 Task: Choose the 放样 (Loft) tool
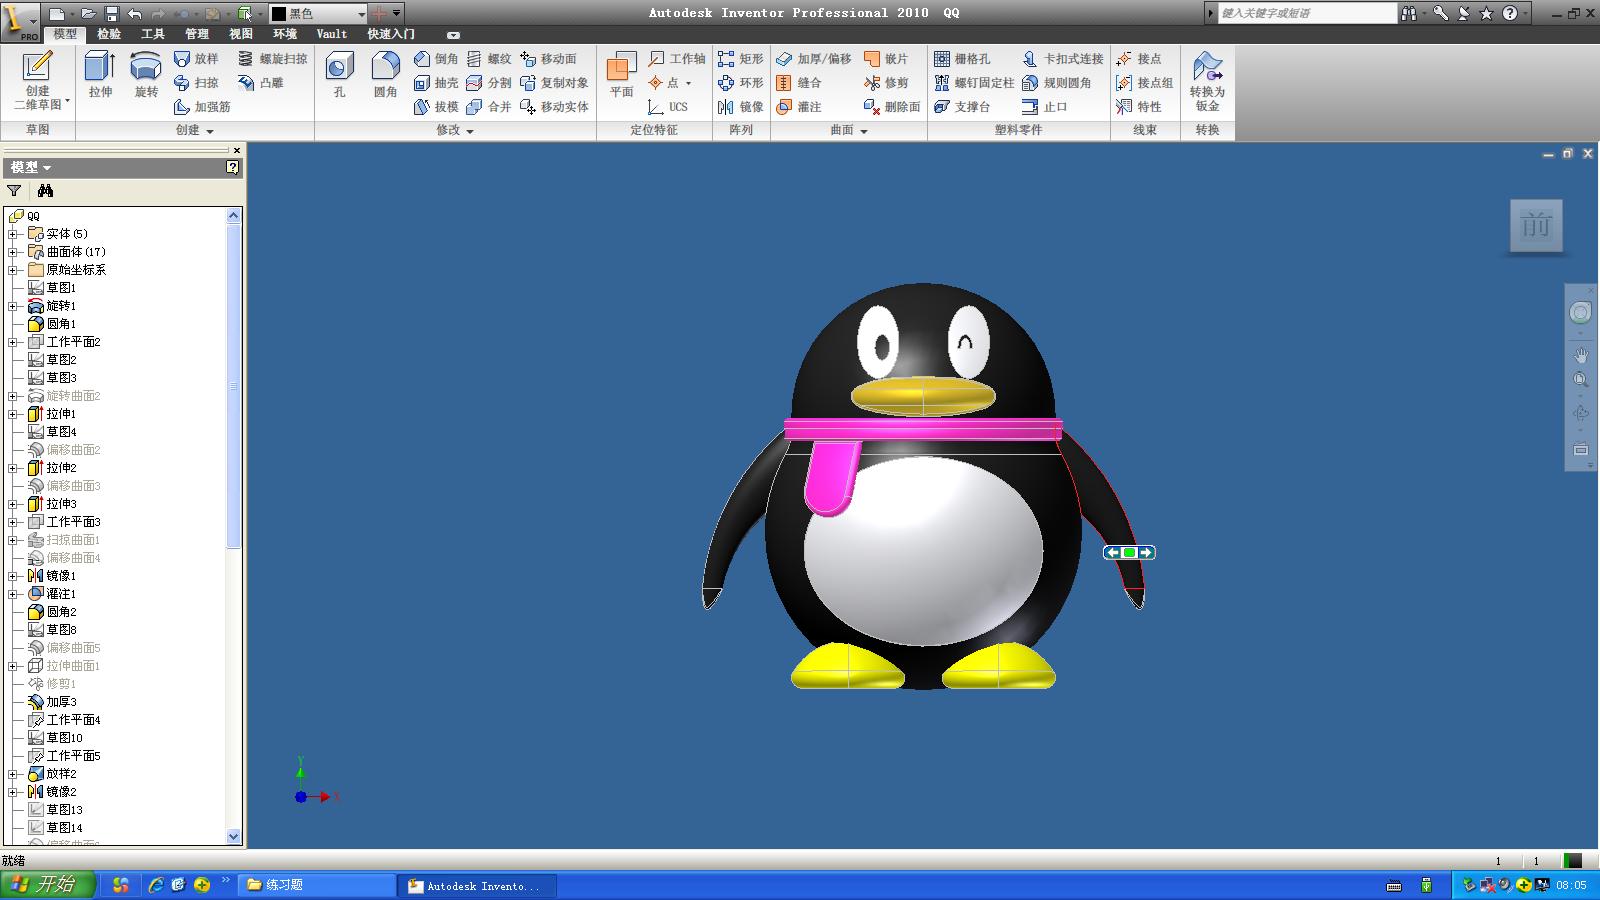pyautogui.click(x=196, y=59)
